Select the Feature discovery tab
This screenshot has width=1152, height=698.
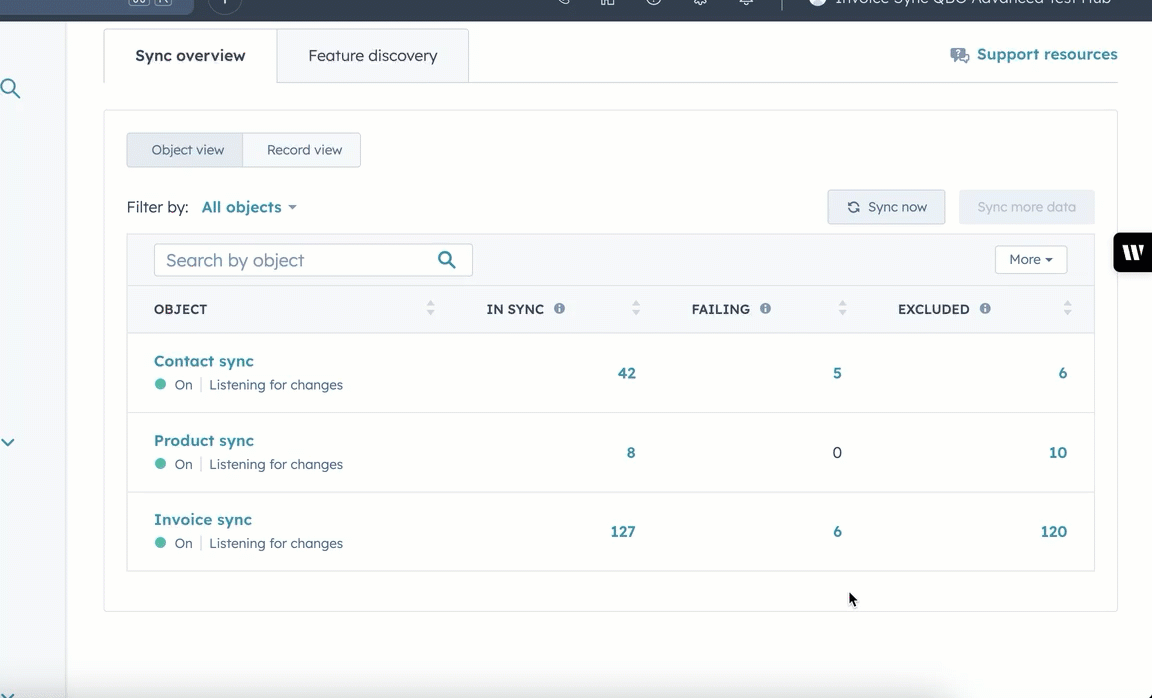372,56
